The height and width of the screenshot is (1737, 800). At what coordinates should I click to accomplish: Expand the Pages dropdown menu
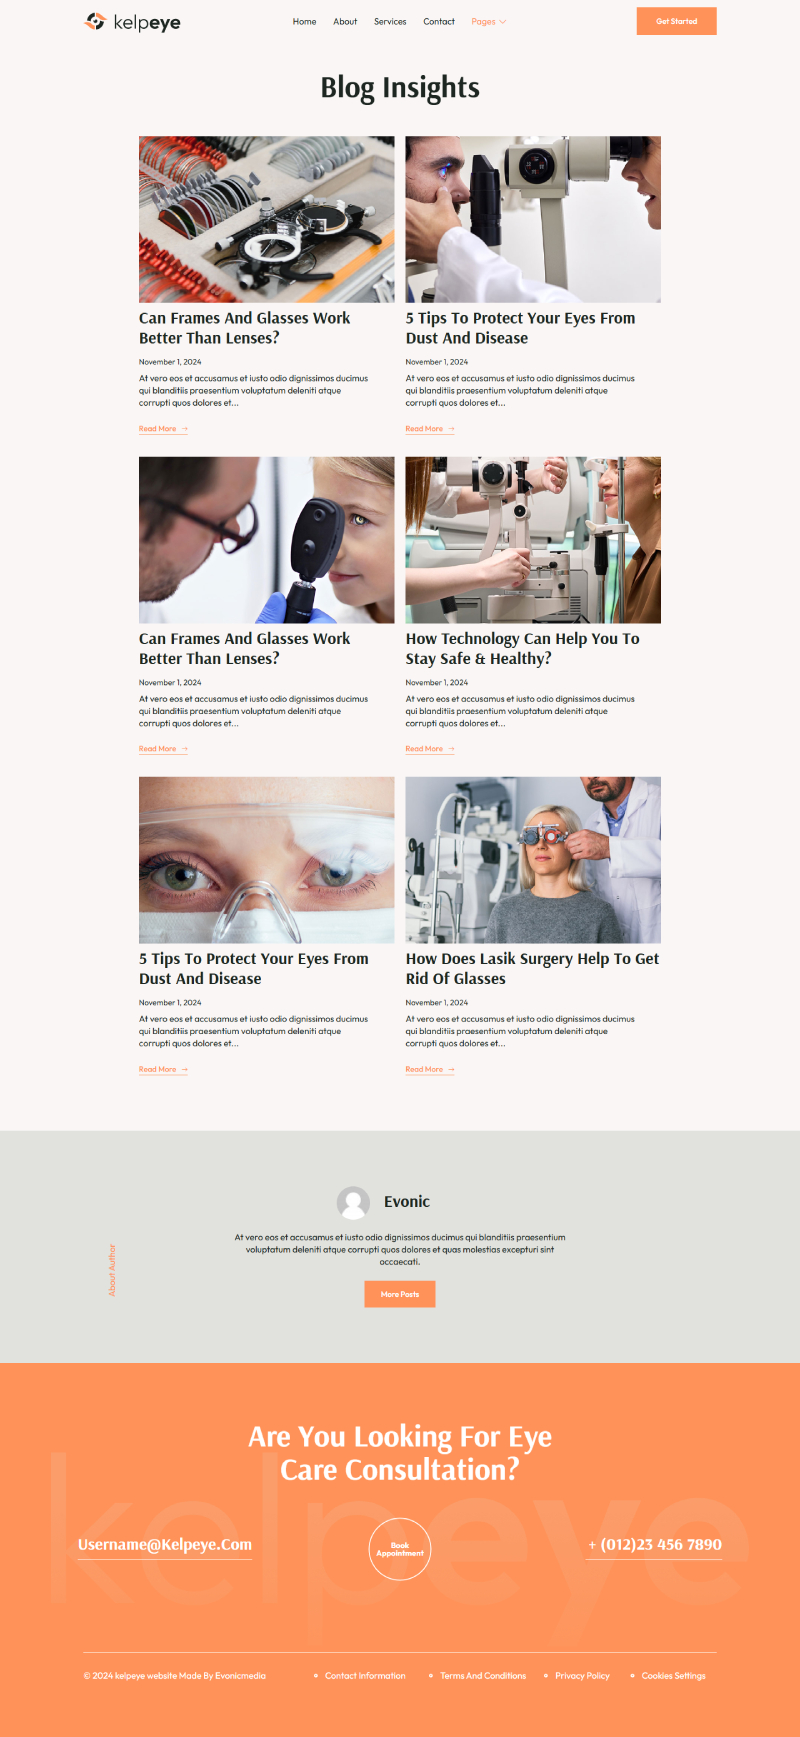pos(489,21)
